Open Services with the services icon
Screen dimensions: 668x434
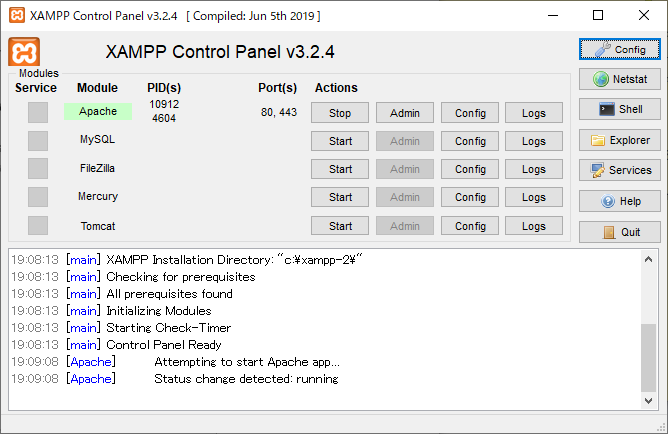(x=619, y=171)
